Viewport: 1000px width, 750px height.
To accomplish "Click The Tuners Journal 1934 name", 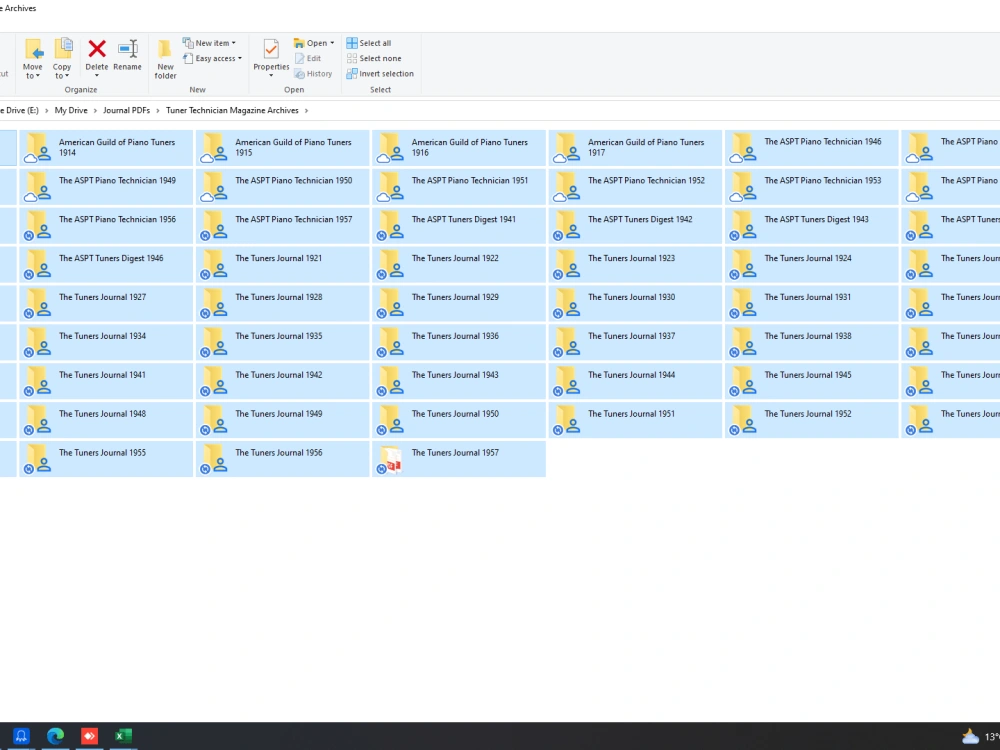I will [x=102, y=336].
